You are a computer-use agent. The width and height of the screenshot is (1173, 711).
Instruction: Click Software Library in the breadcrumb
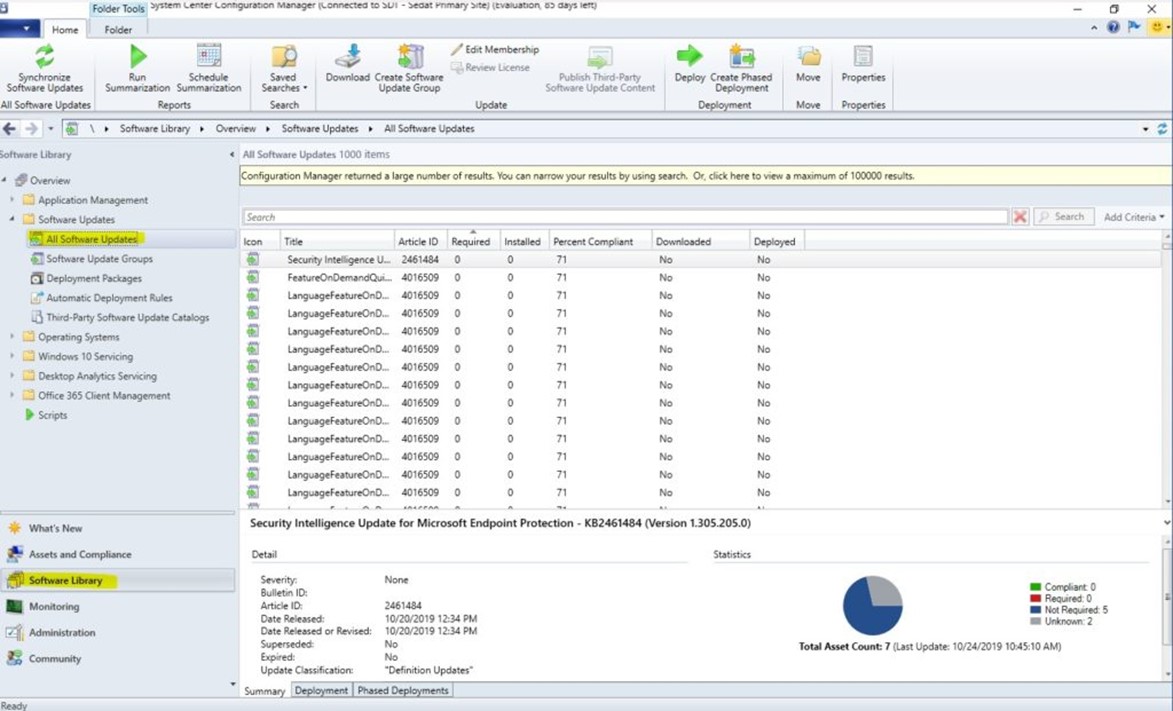pyautogui.click(x=155, y=129)
